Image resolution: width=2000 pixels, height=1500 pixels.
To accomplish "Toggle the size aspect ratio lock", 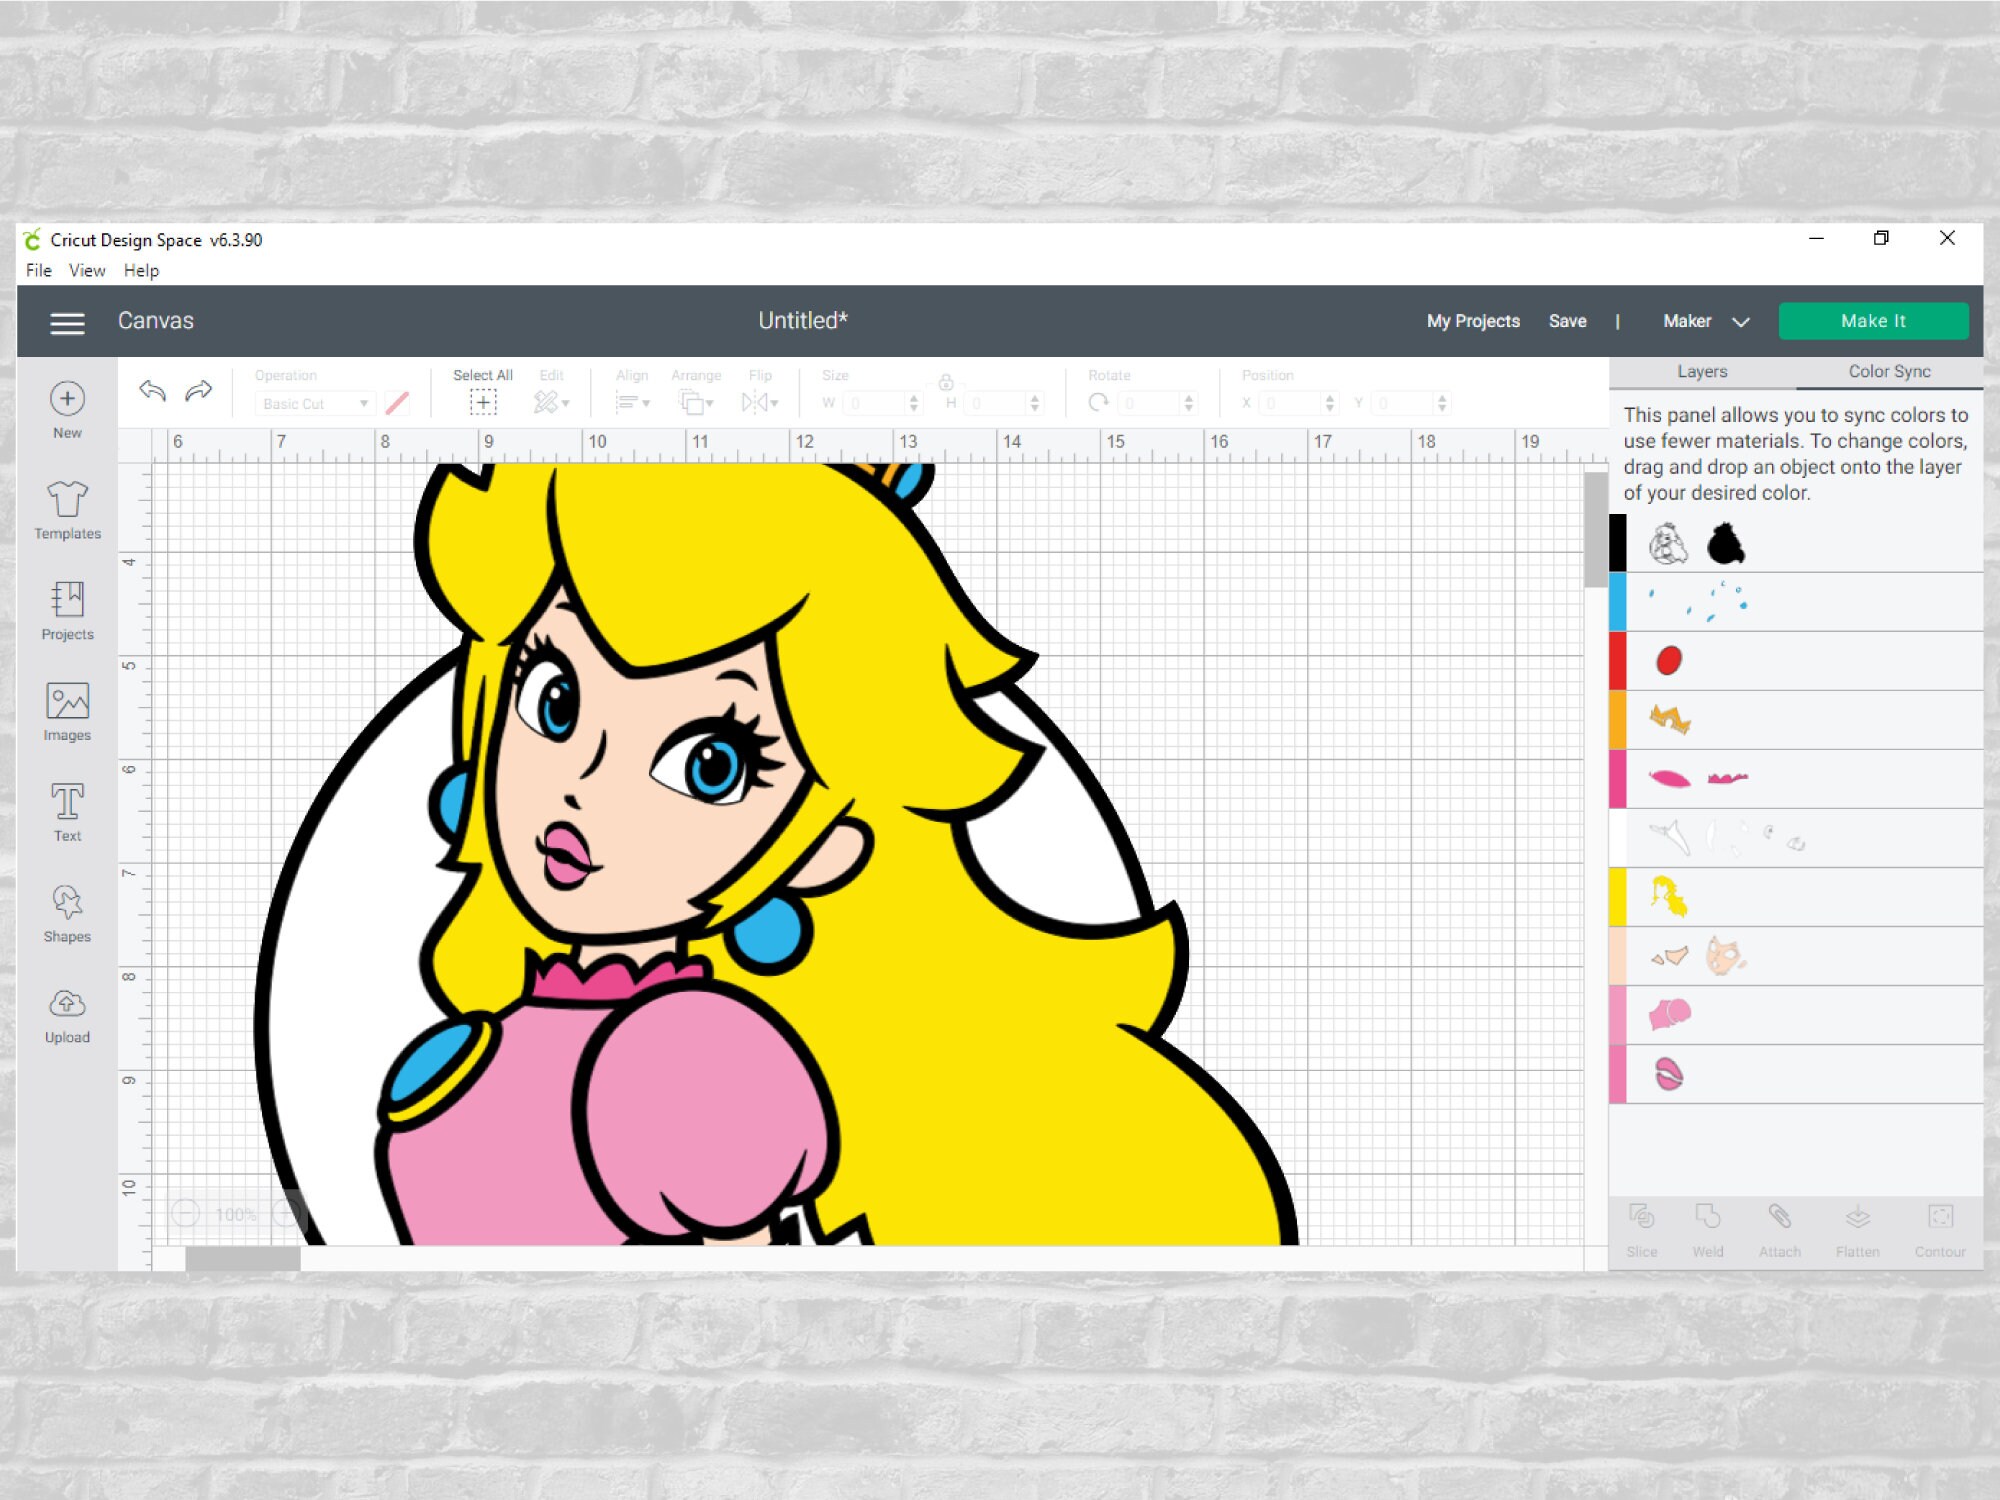I will pos(946,382).
